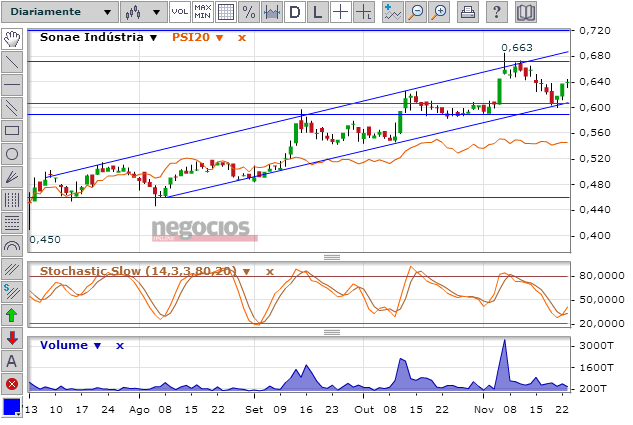Open the help question mark
This screenshot has height=425, width=633.
497,12
